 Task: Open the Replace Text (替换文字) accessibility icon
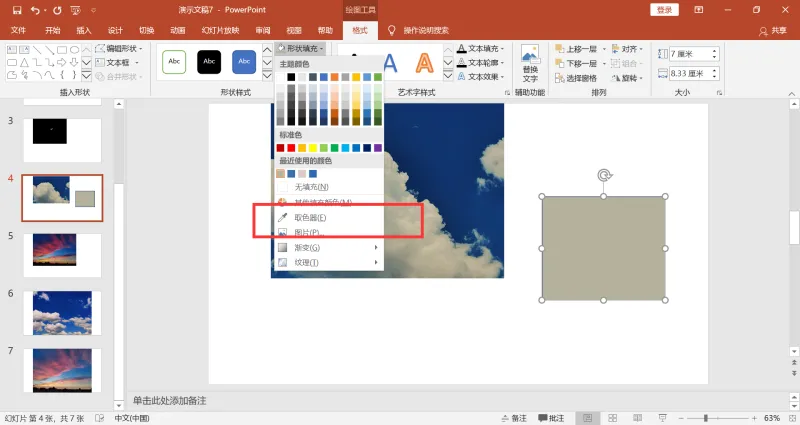(x=530, y=63)
